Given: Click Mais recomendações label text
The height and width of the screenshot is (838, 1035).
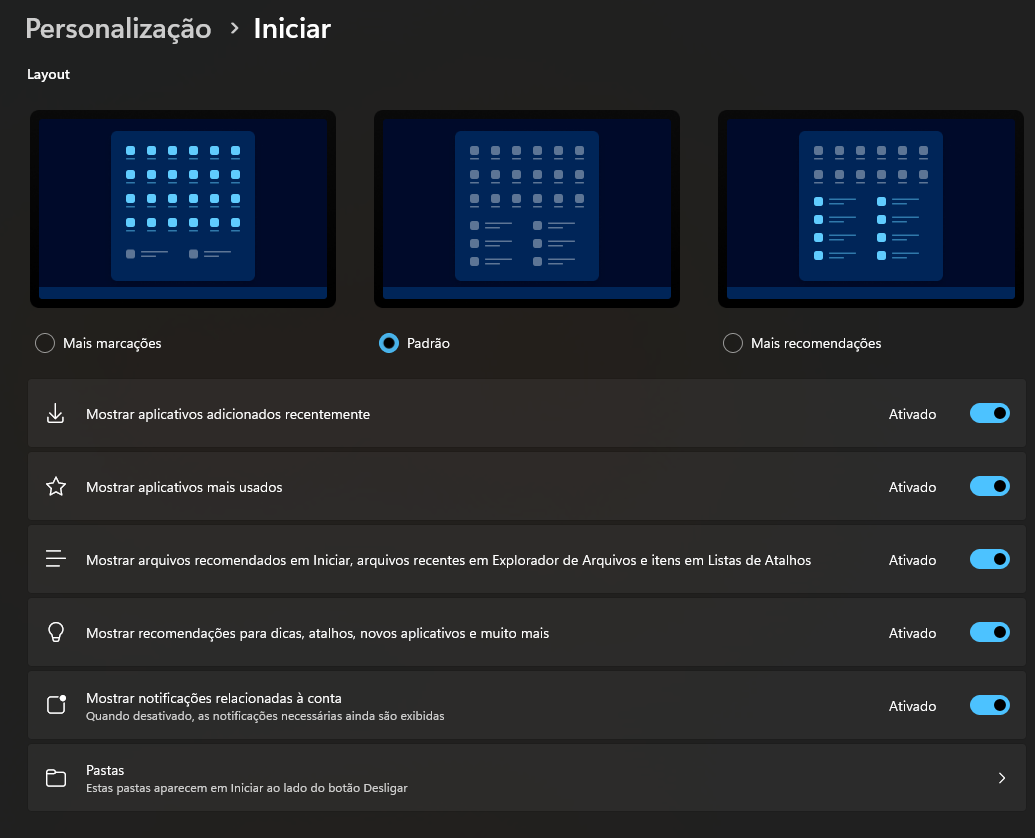Looking at the screenshot, I should [x=816, y=343].
